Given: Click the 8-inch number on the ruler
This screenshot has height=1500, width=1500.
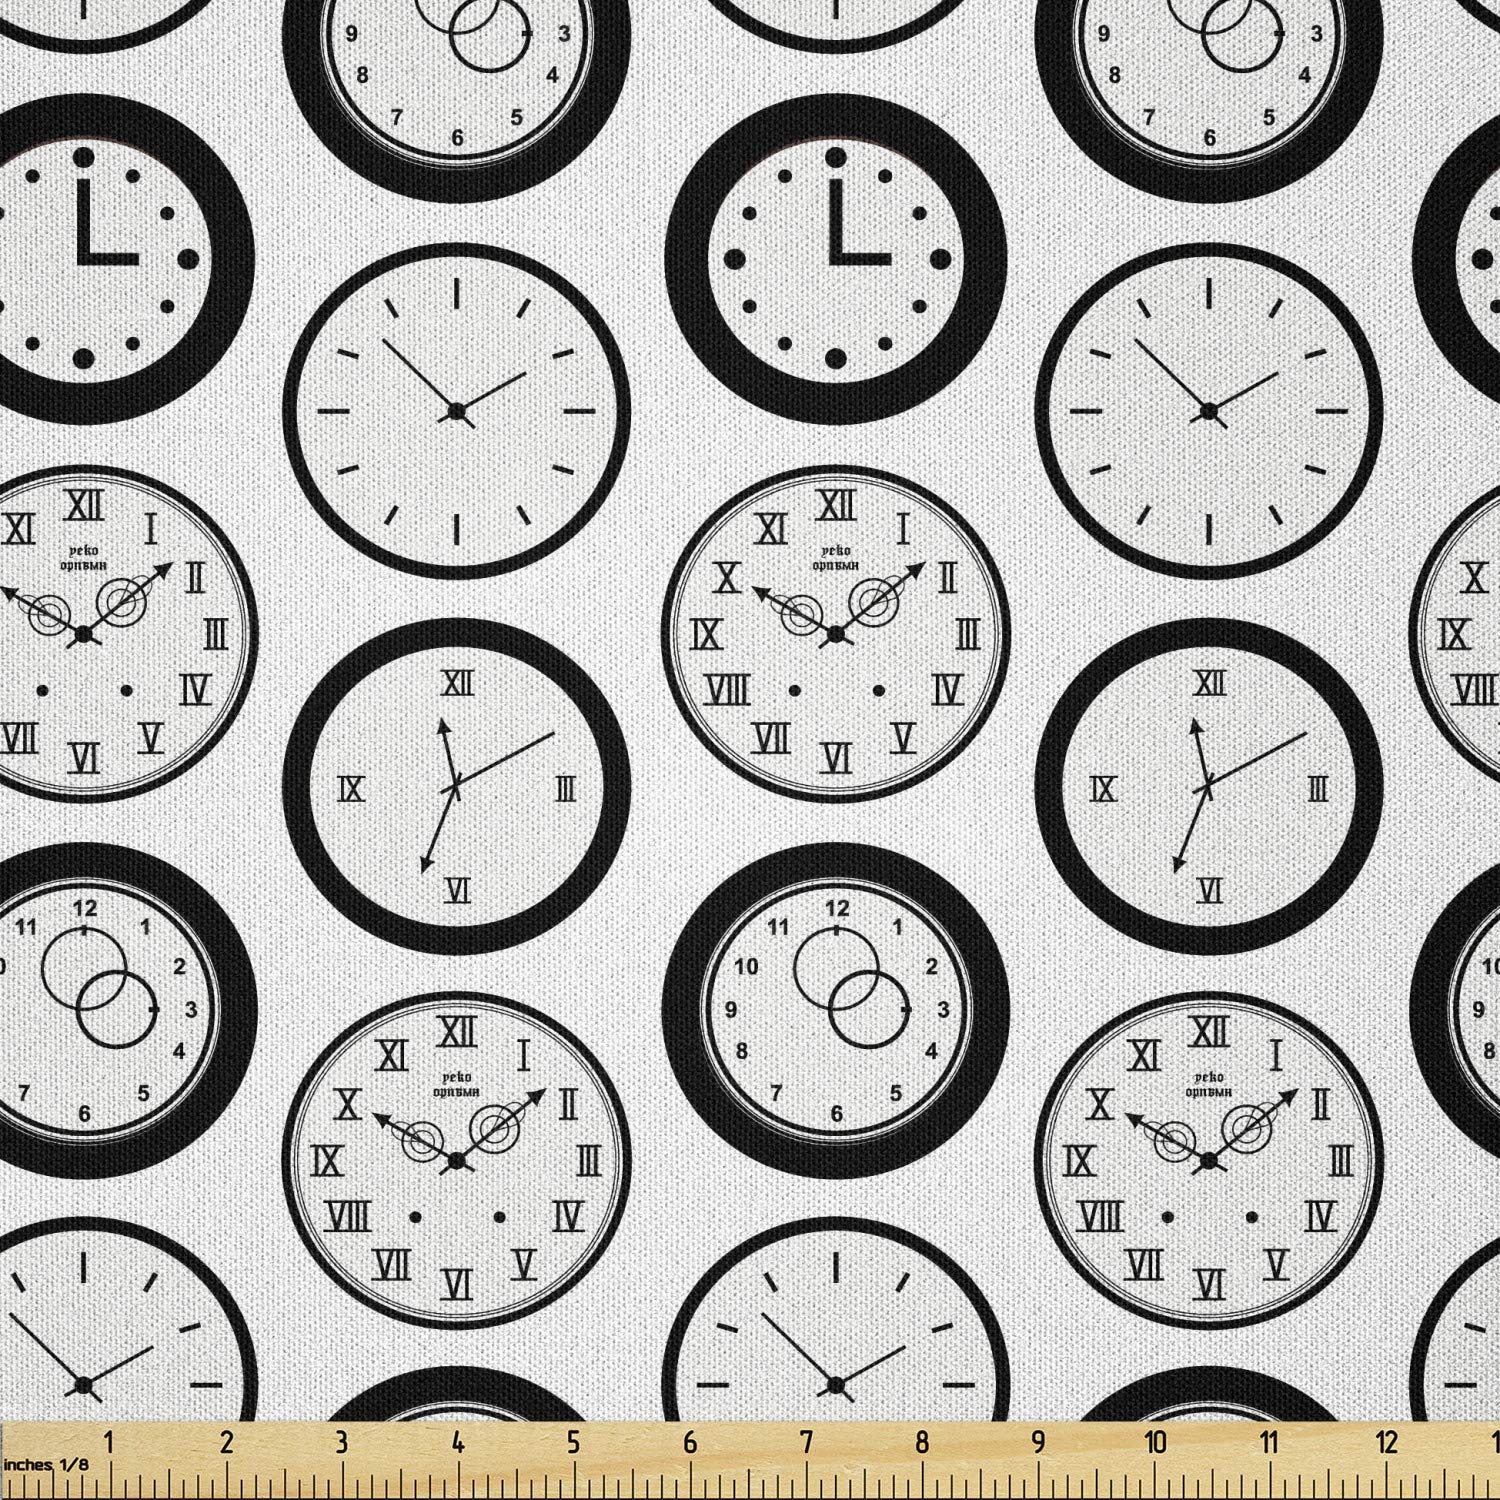Looking at the screenshot, I should coord(923,1443).
